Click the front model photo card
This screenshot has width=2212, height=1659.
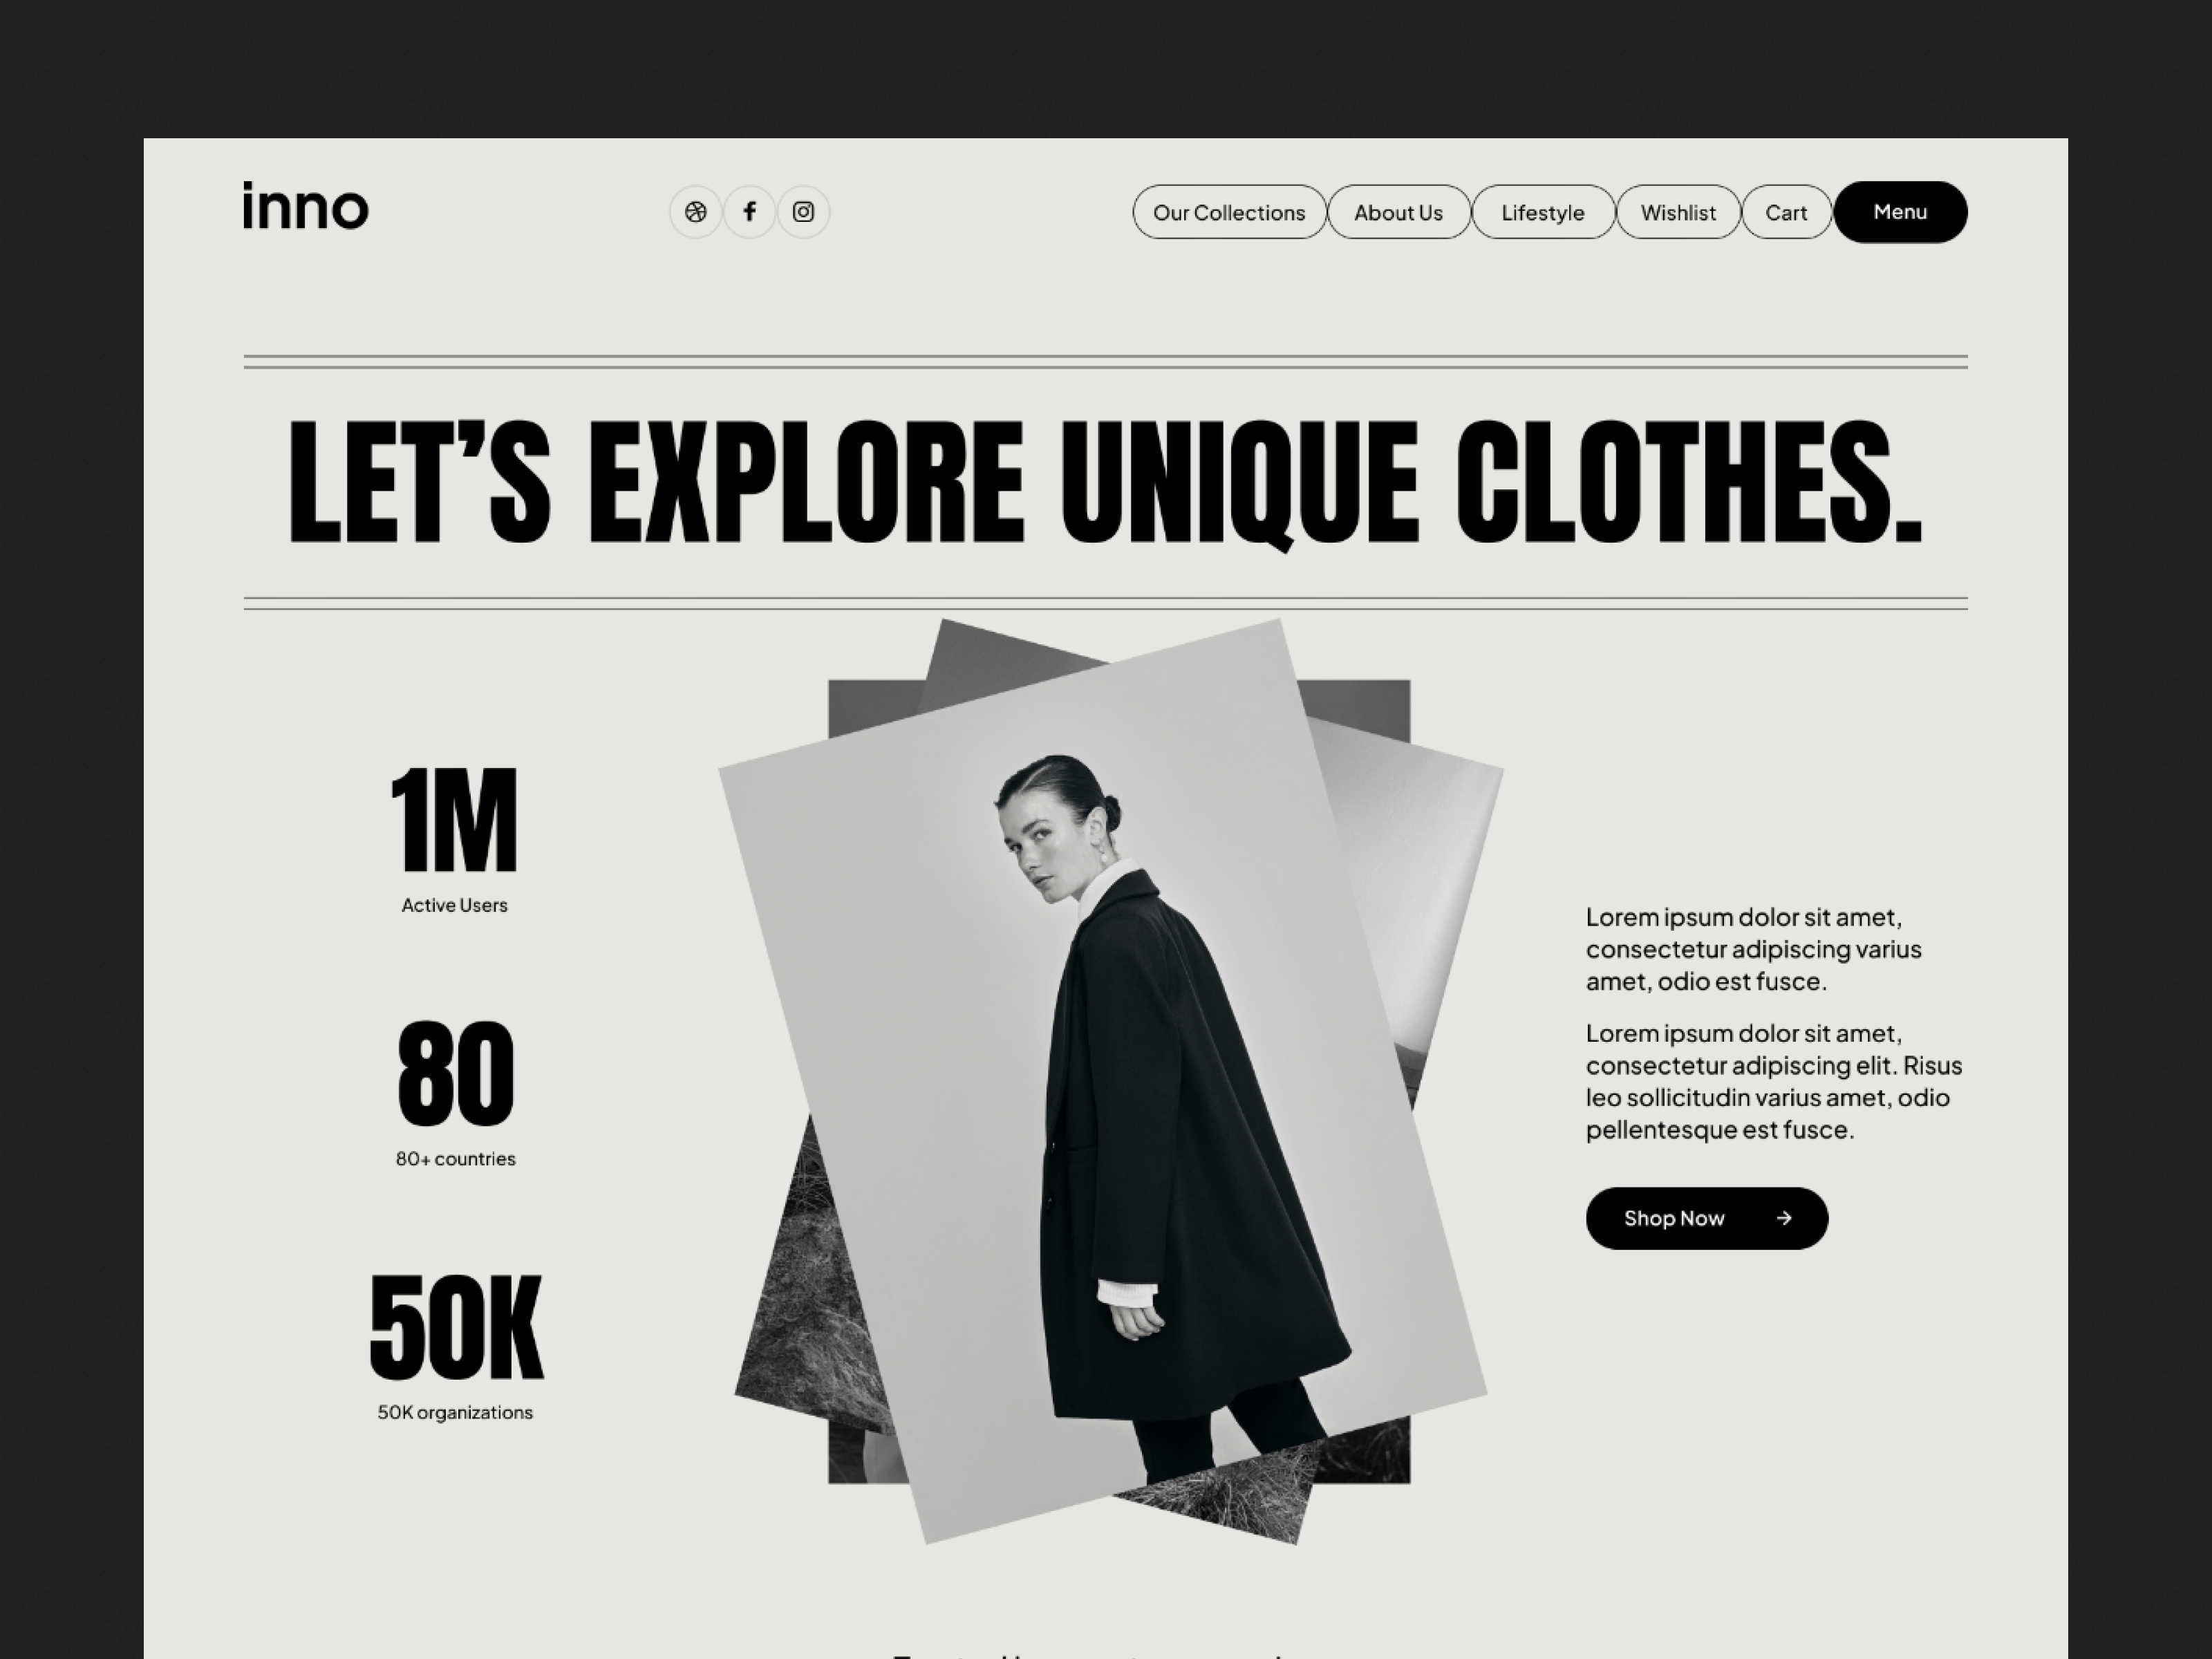click(1103, 1080)
